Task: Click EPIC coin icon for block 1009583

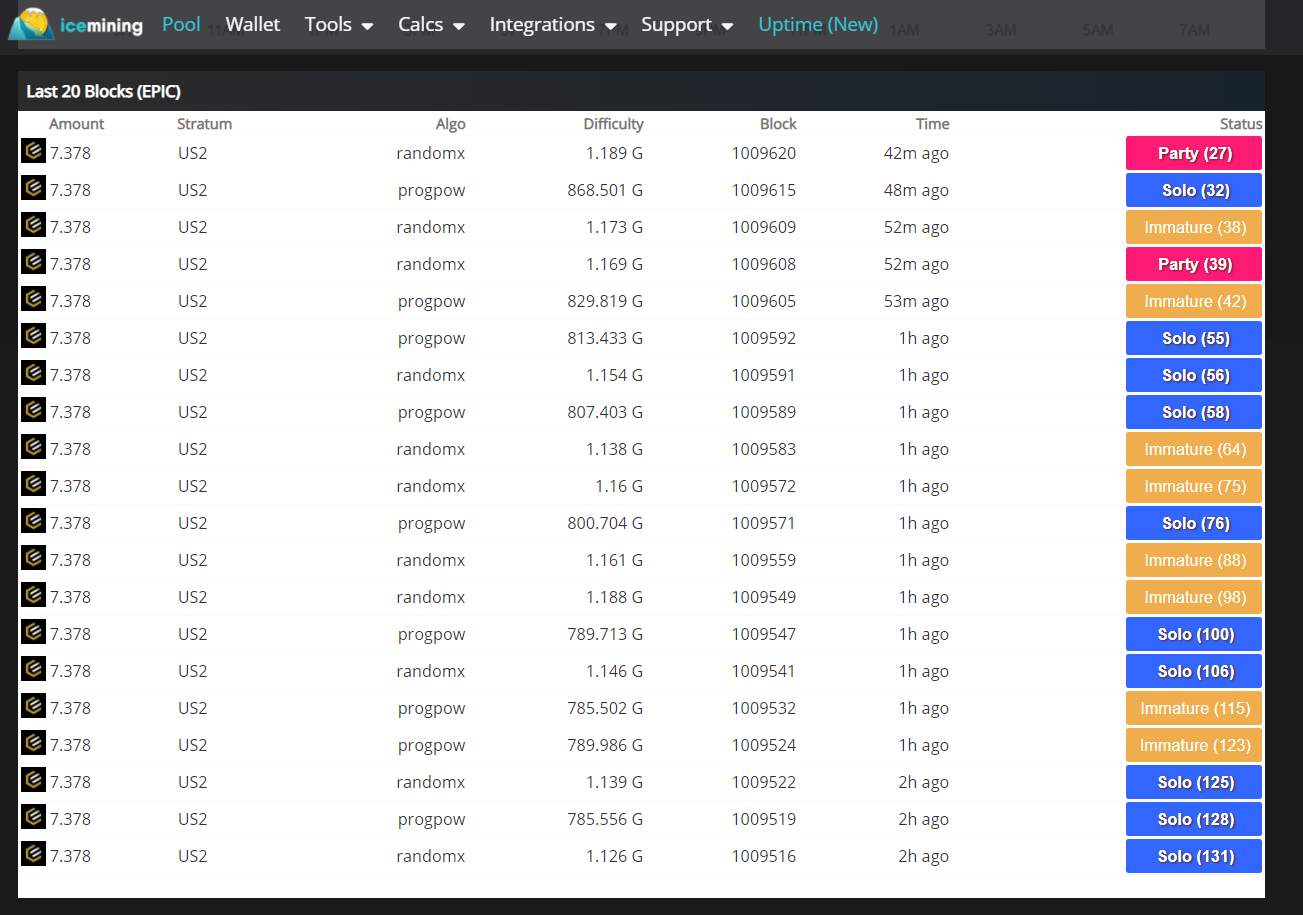Action: point(33,447)
